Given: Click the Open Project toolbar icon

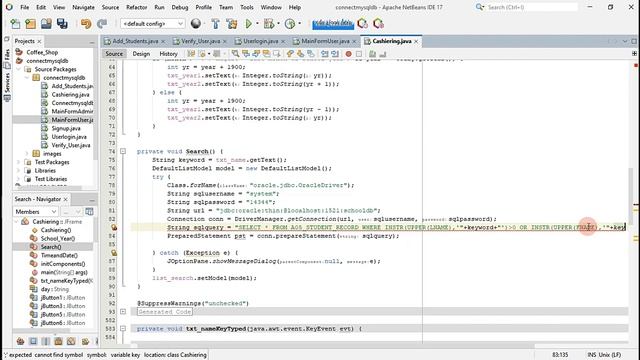Looking at the screenshot, I should (46, 24).
